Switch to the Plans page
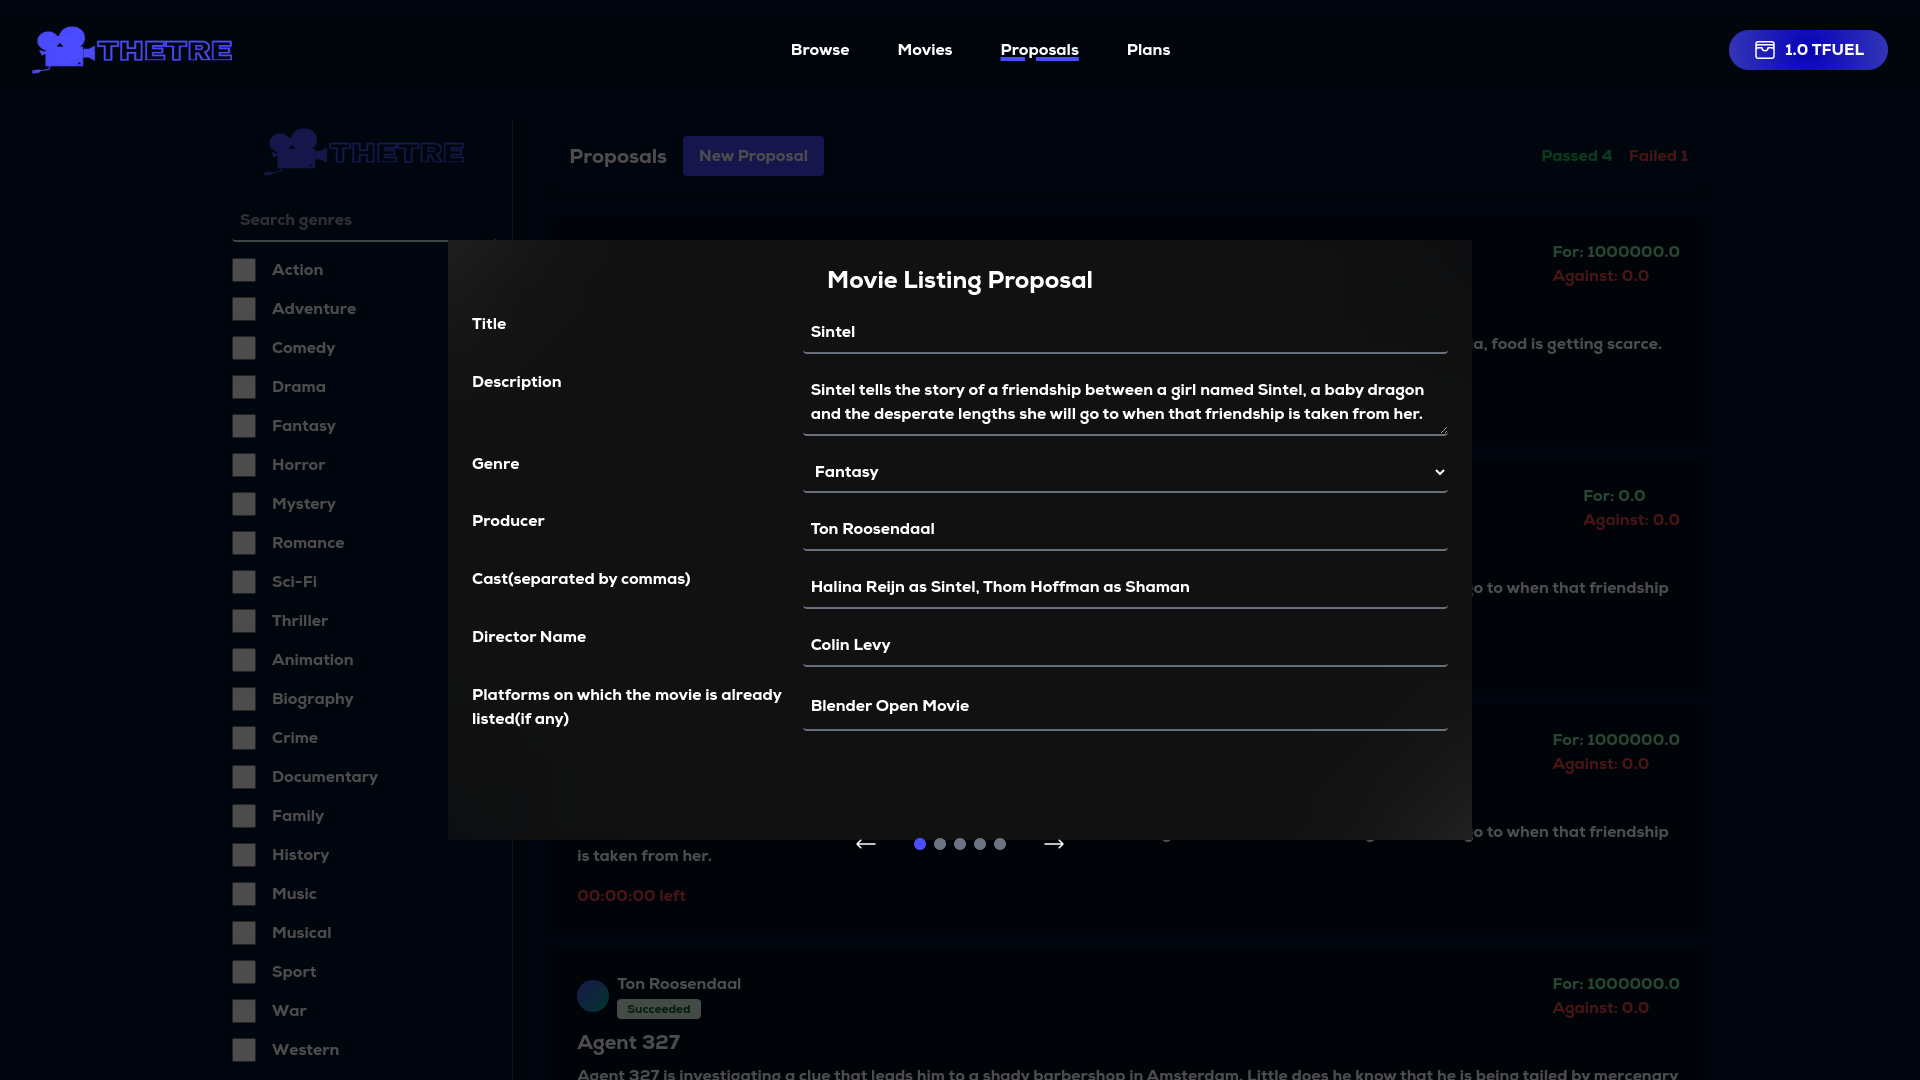1920x1080 pixels. pos(1148,50)
